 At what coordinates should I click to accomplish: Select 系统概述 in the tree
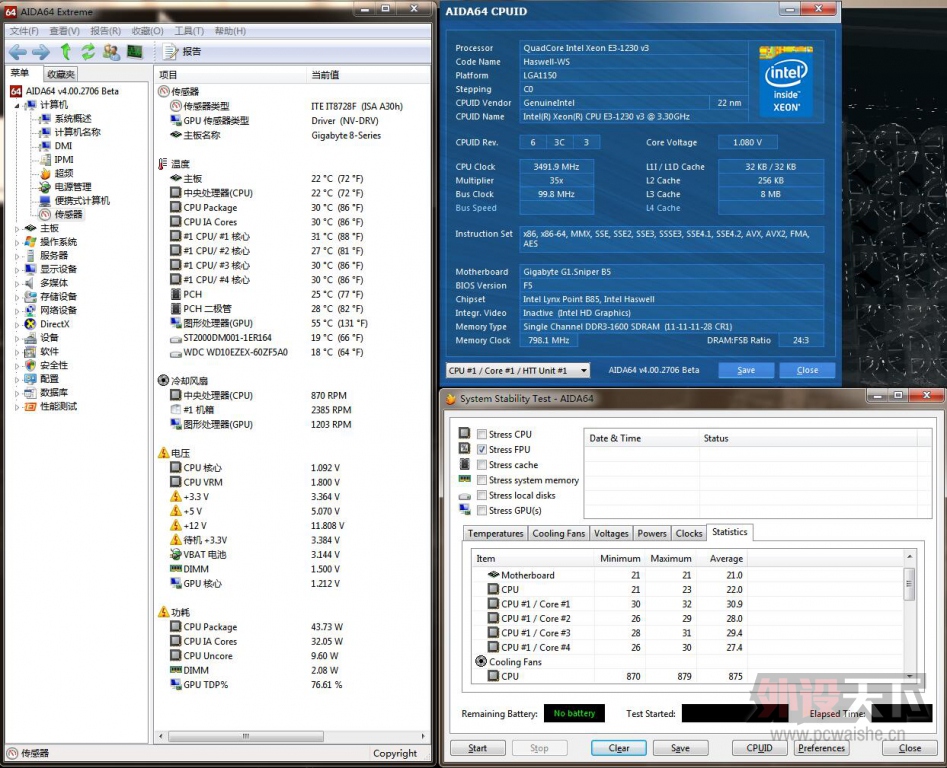point(73,118)
